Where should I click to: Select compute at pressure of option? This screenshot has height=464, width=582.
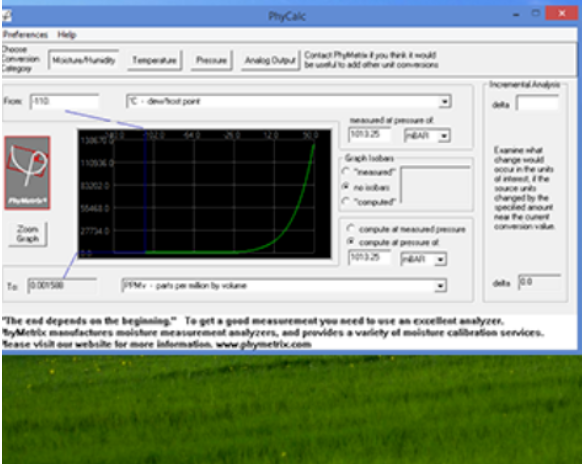click(x=350, y=241)
